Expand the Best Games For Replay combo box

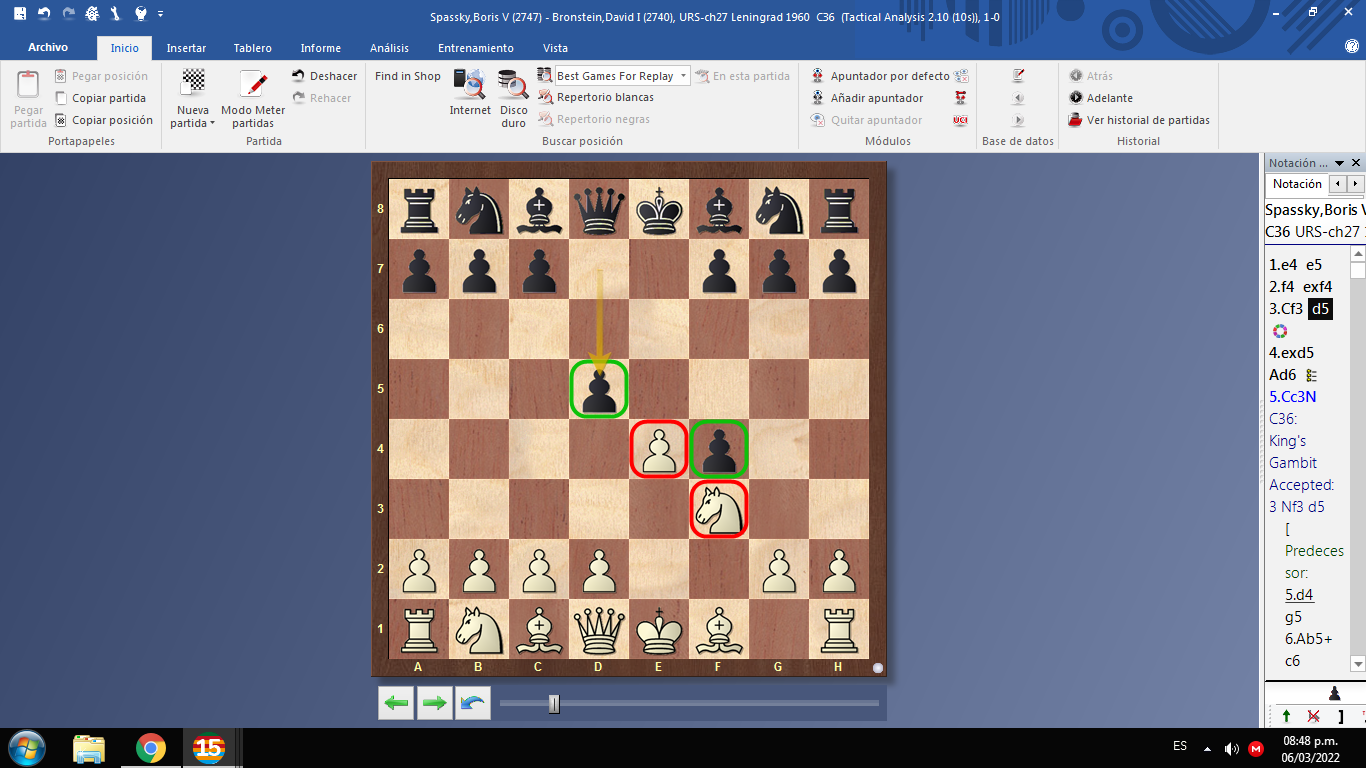click(683, 76)
